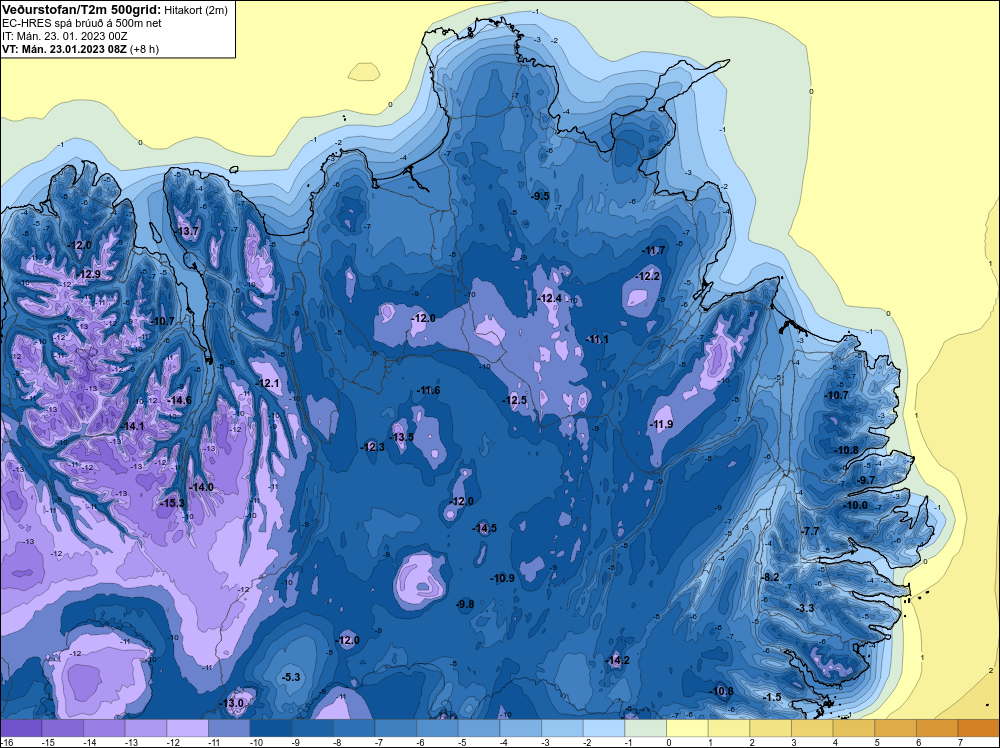Click the "7" tick label on the legend
This screenshot has width=1000, height=748.
coord(960,742)
